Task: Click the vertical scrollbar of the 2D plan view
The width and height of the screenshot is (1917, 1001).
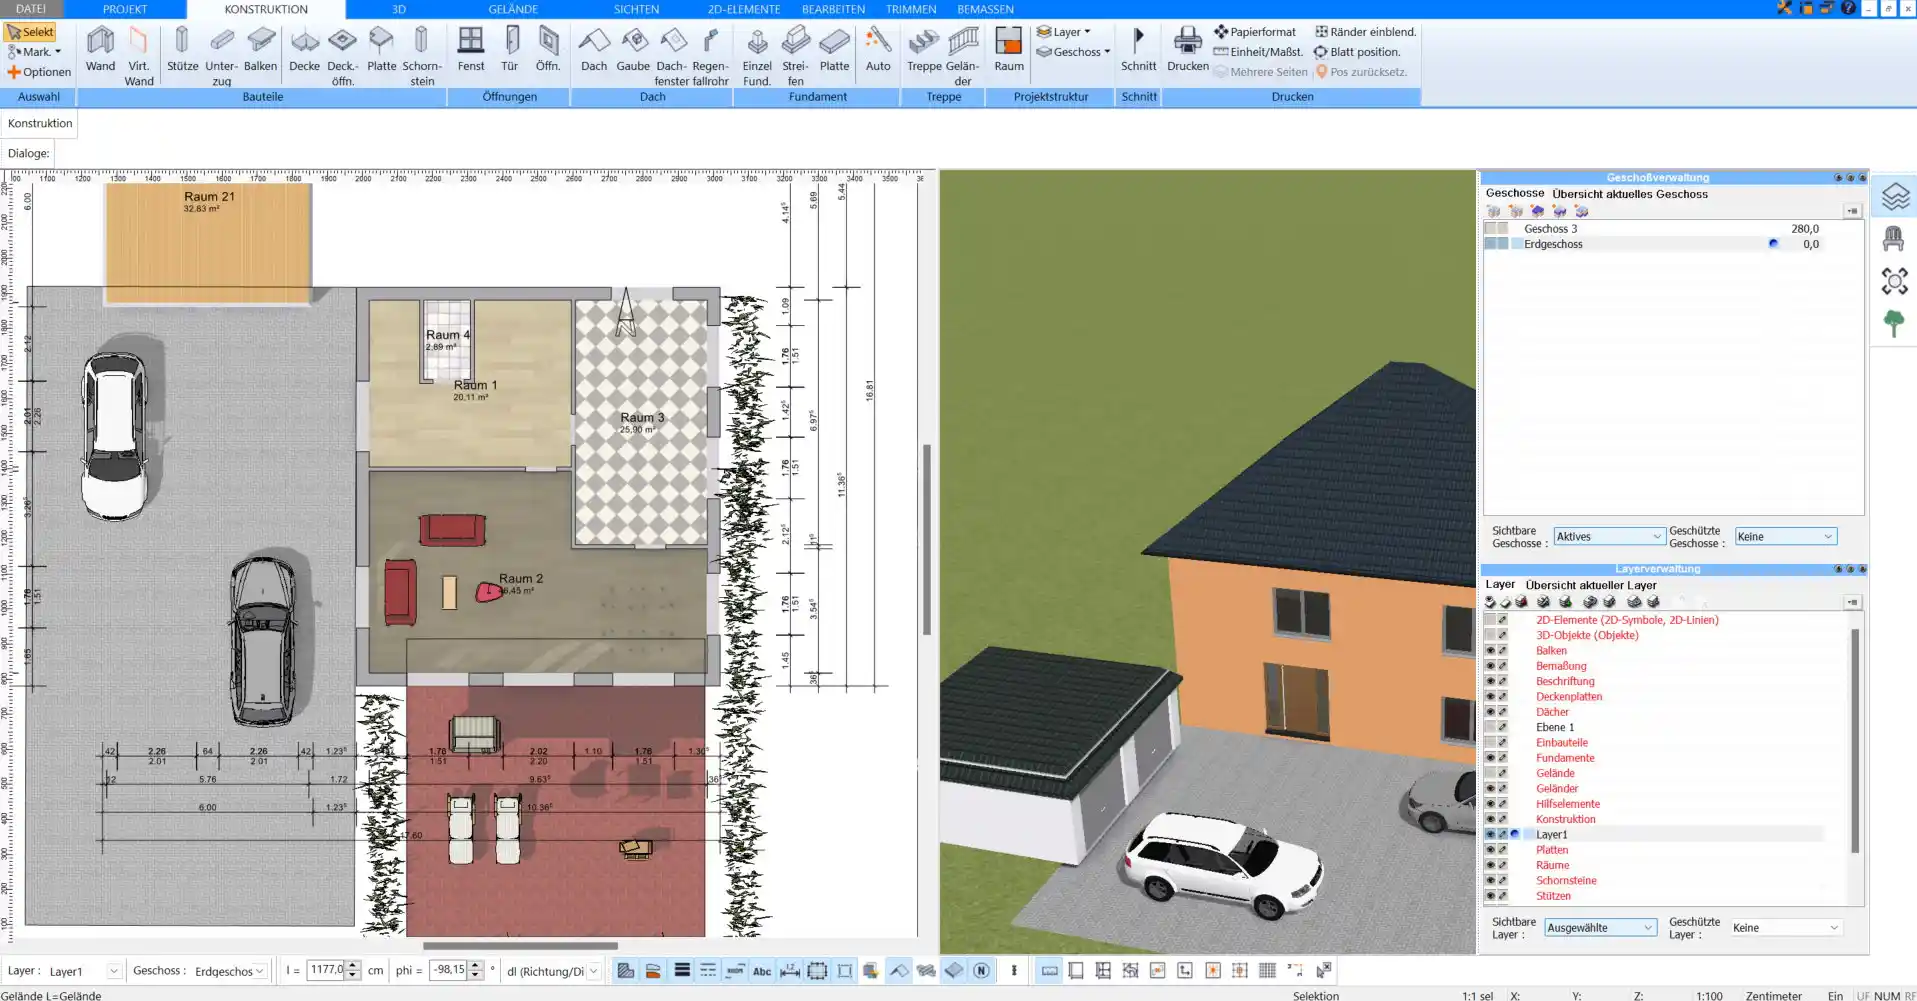Action: click(x=926, y=540)
